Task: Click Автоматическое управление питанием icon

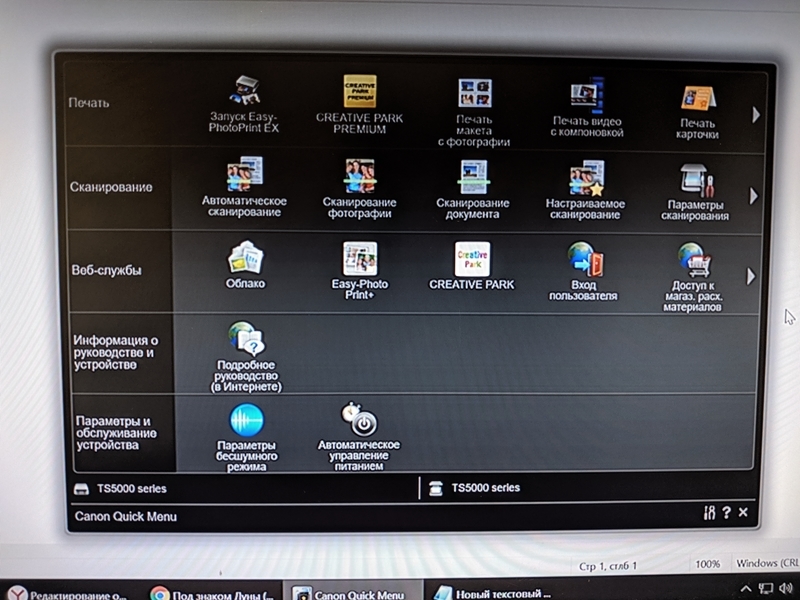Action: click(358, 418)
